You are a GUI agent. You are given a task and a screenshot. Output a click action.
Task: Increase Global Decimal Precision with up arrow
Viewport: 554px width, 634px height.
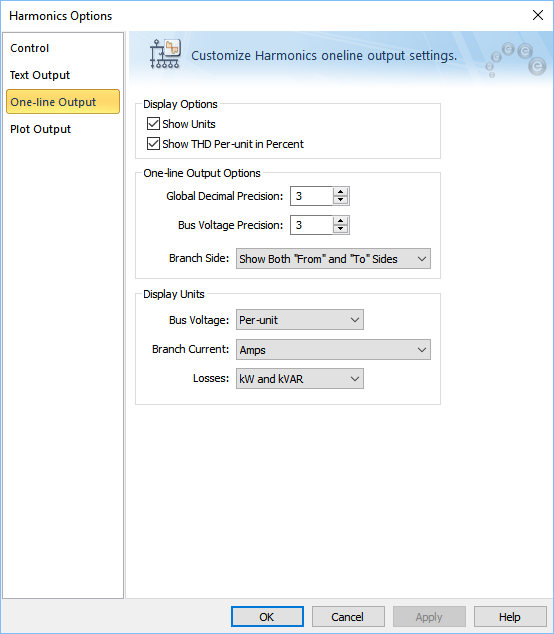(340, 192)
